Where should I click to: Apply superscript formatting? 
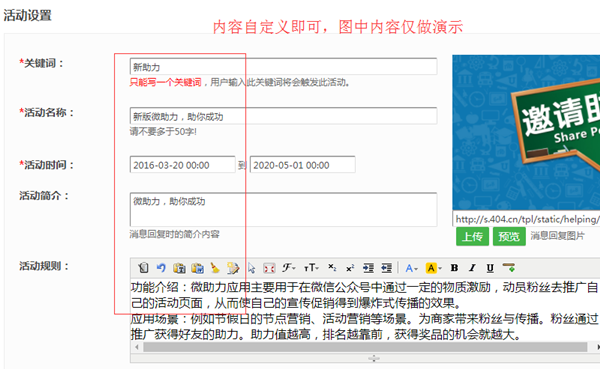[350, 268]
